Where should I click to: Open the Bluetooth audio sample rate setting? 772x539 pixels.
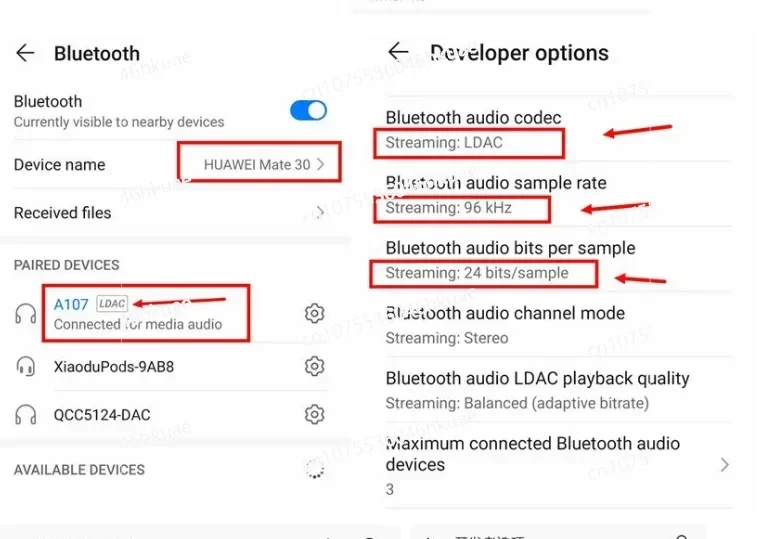coord(558,194)
